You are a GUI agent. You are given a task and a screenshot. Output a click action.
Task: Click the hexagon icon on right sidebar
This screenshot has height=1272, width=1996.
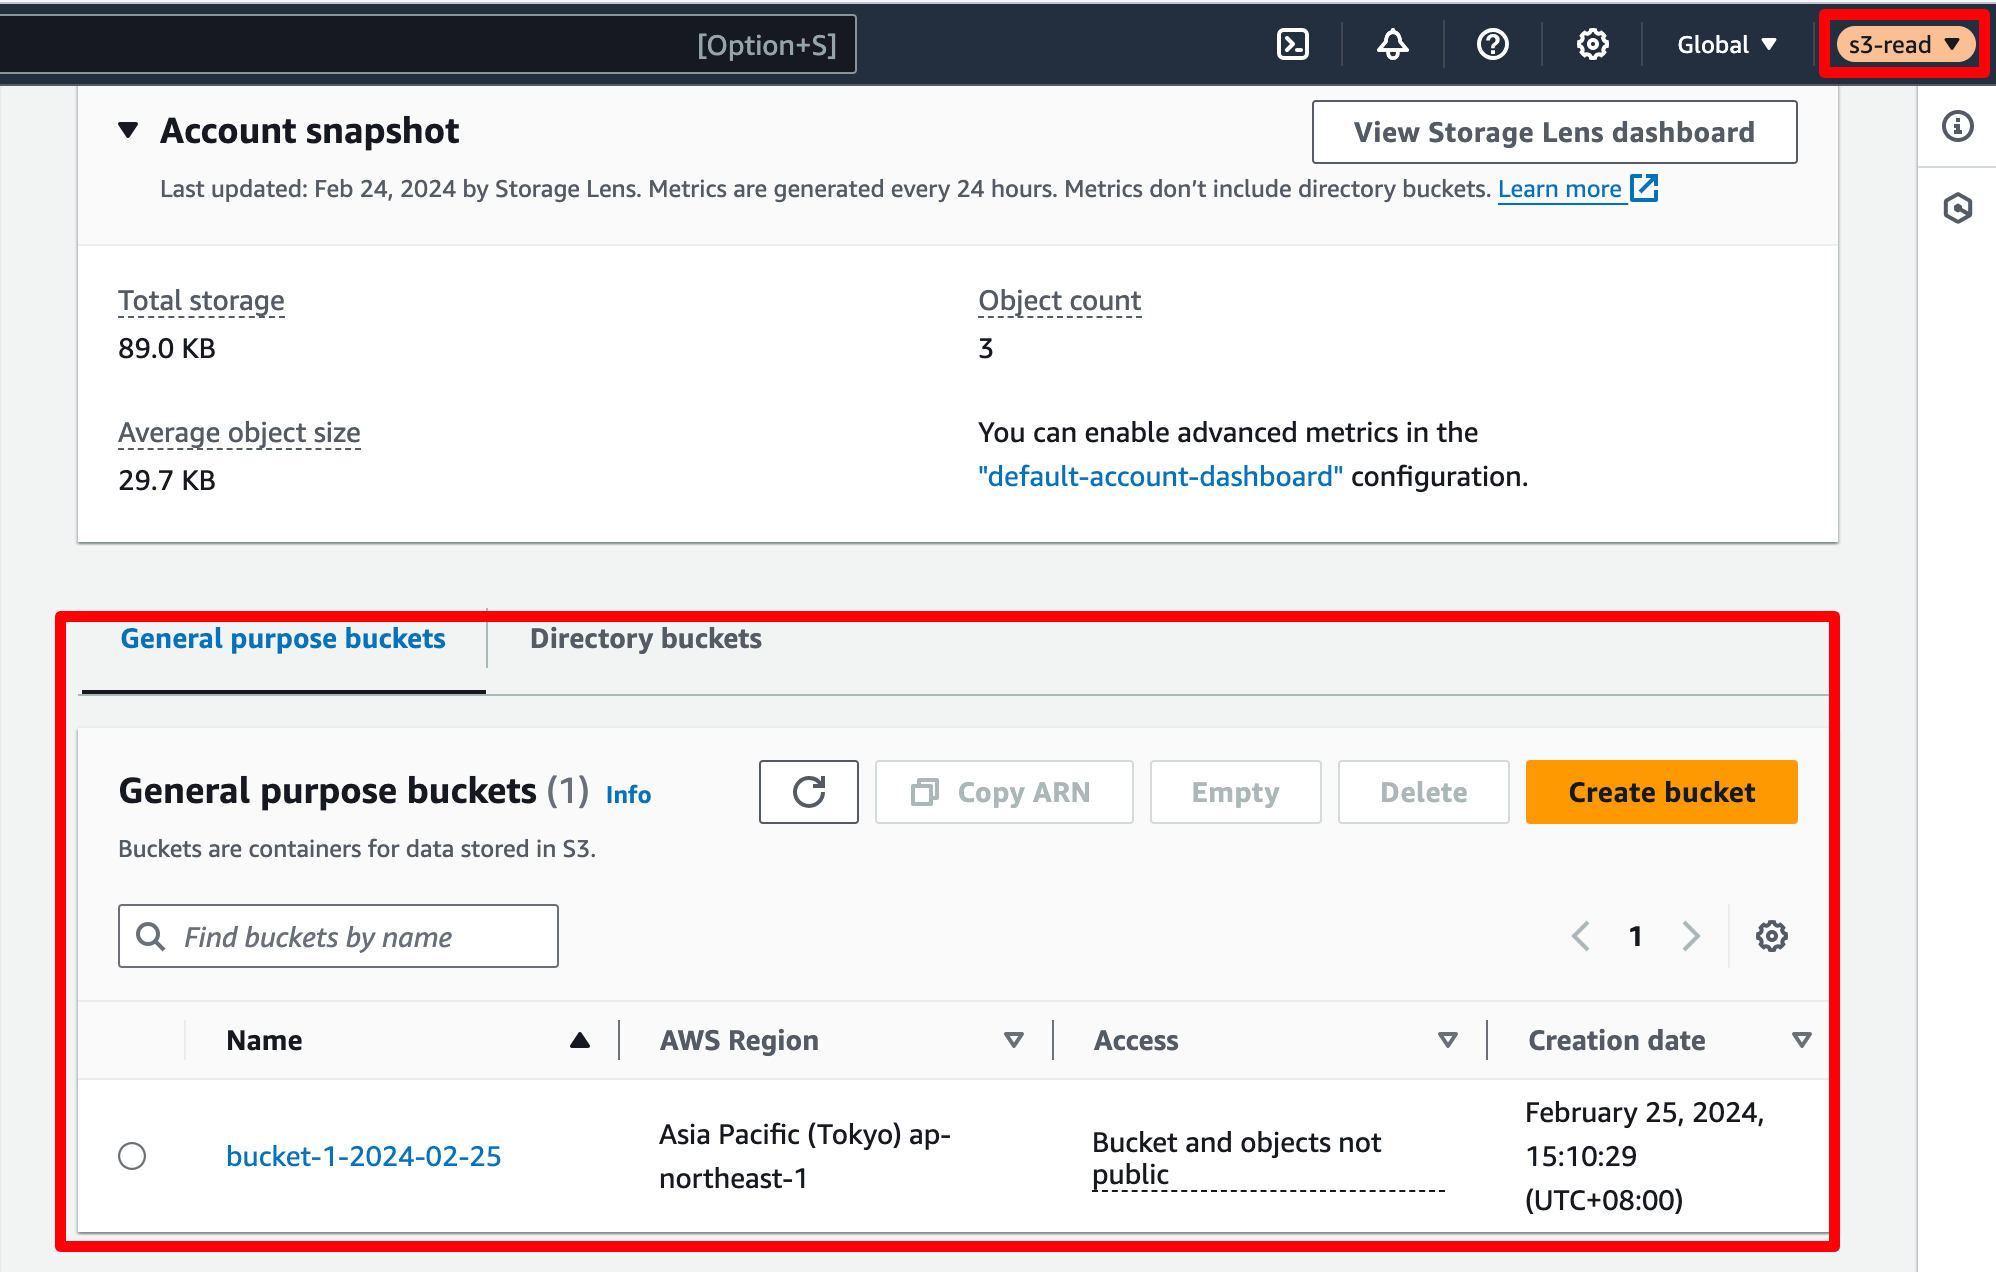1957,208
